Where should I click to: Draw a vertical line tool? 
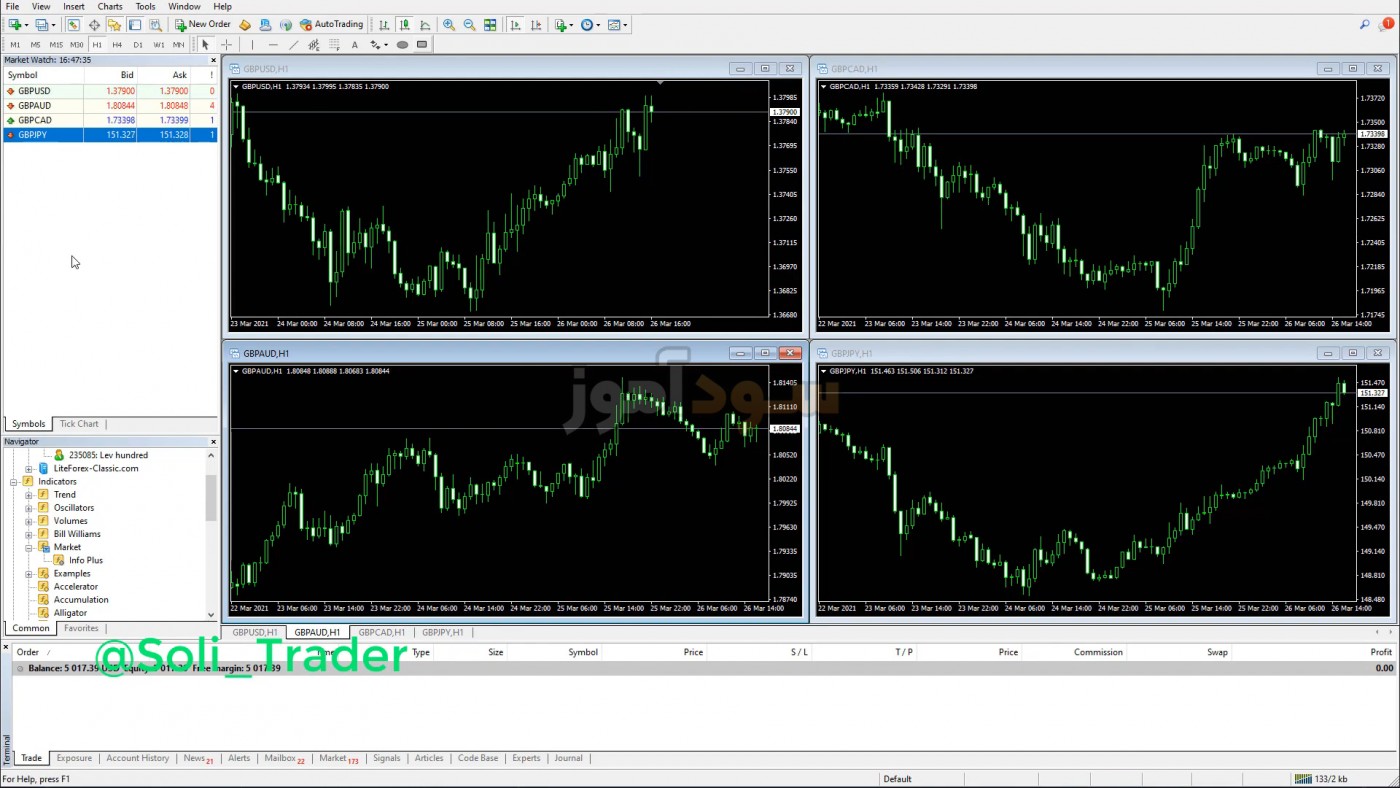(x=252, y=45)
